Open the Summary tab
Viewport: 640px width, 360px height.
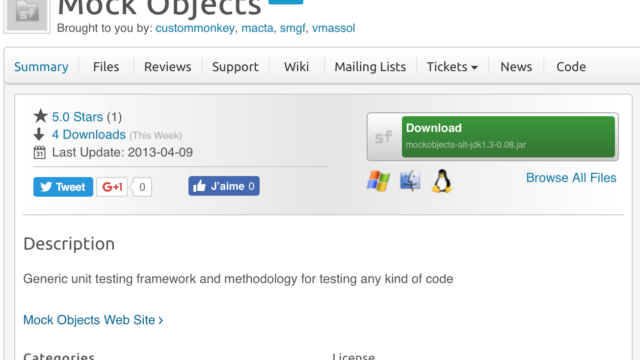click(41, 67)
